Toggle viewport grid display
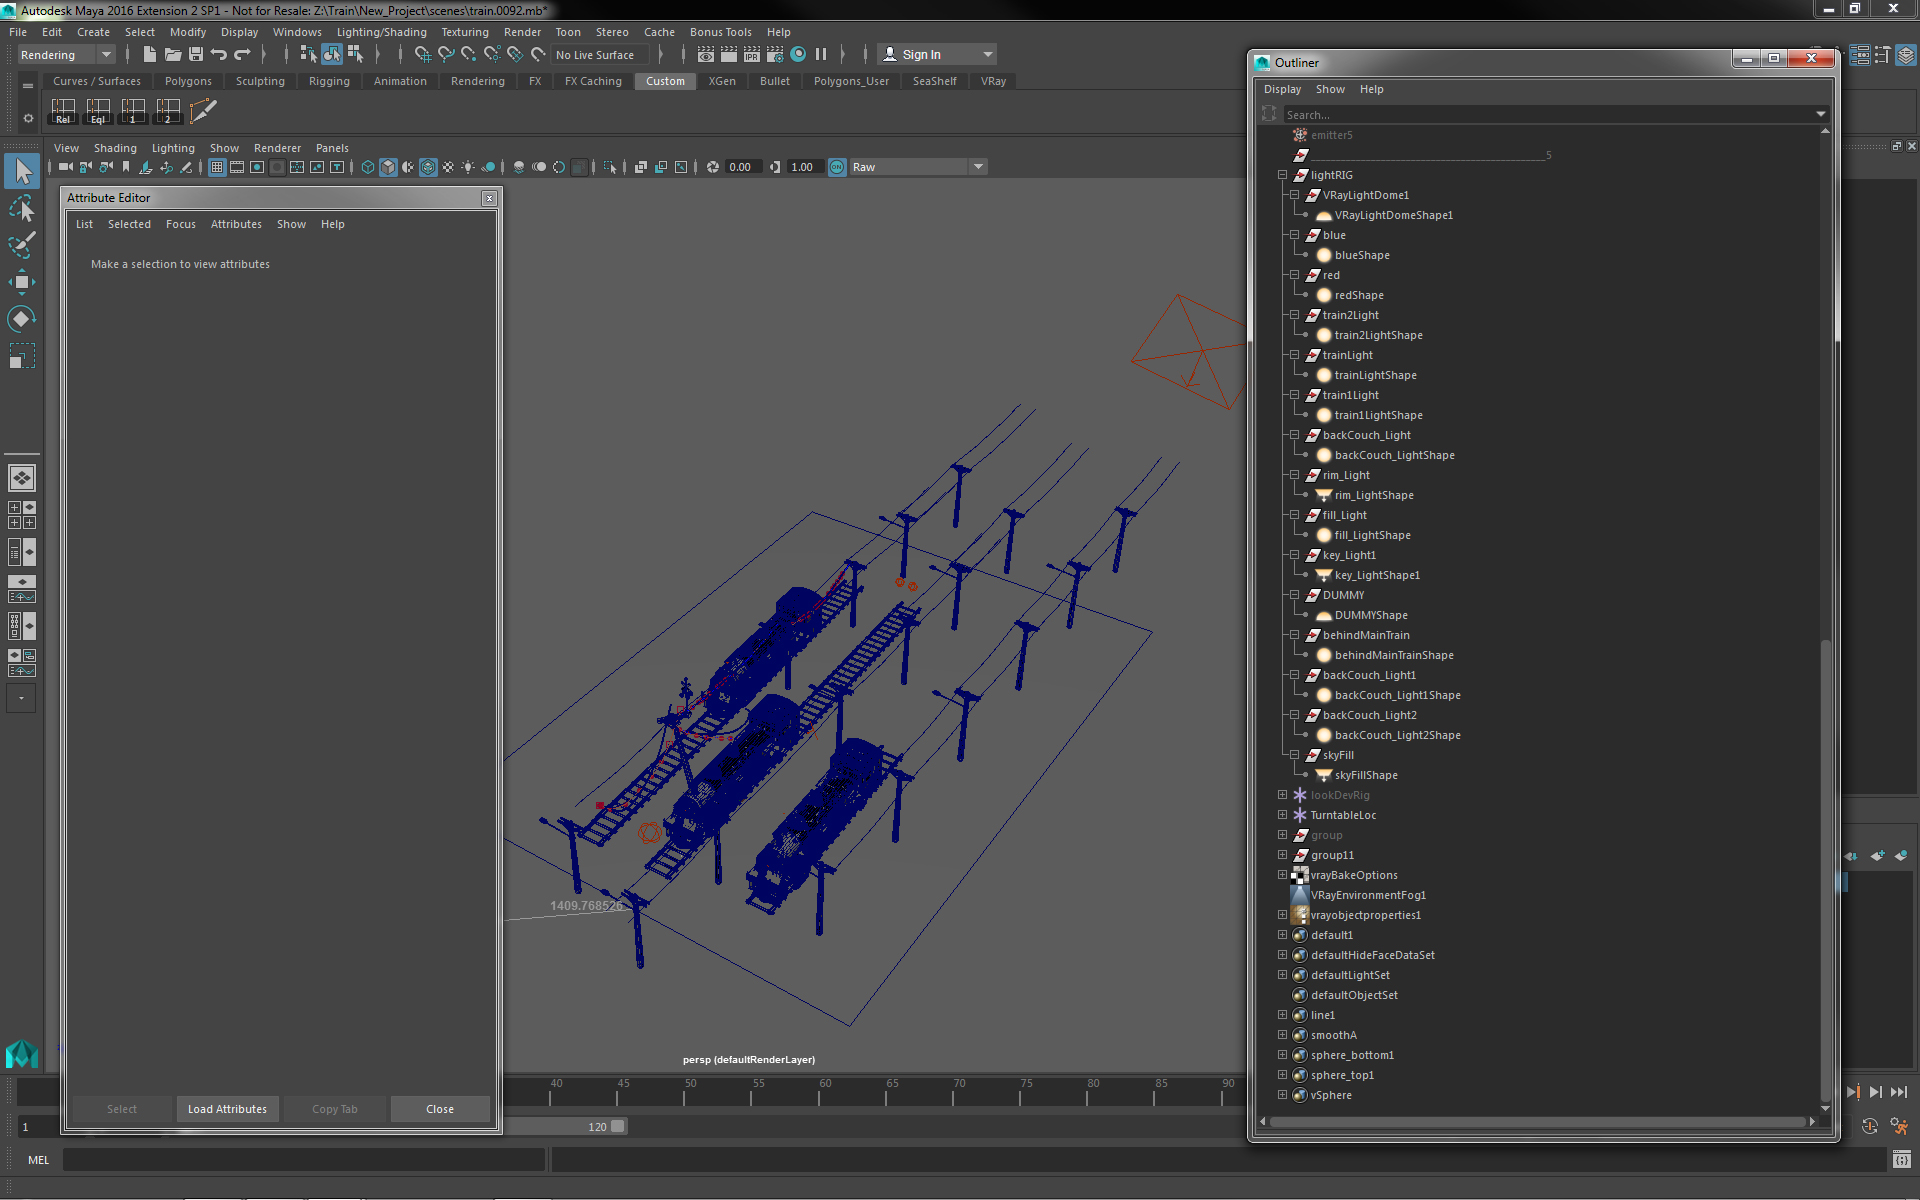This screenshot has height=1200, width=1920. tap(217, 167)
